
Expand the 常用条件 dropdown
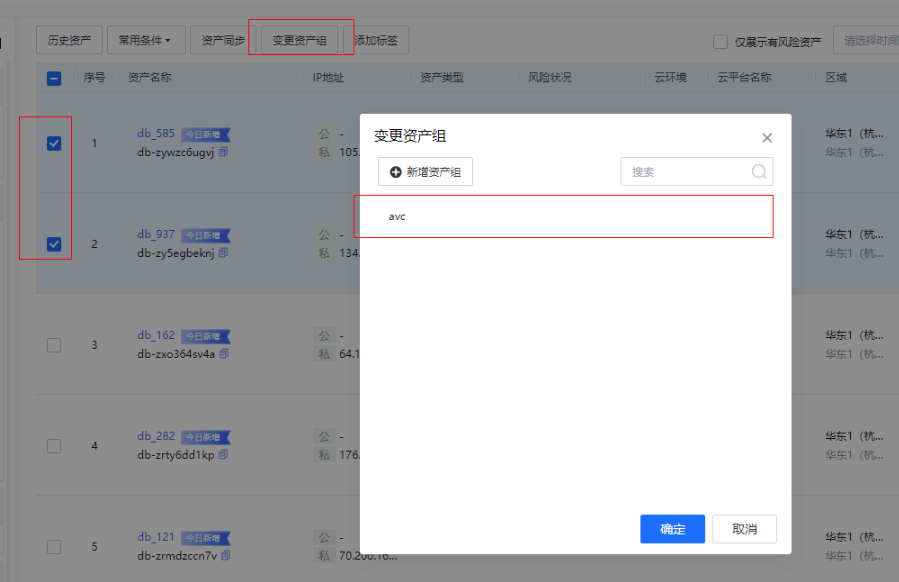point(145,41)
